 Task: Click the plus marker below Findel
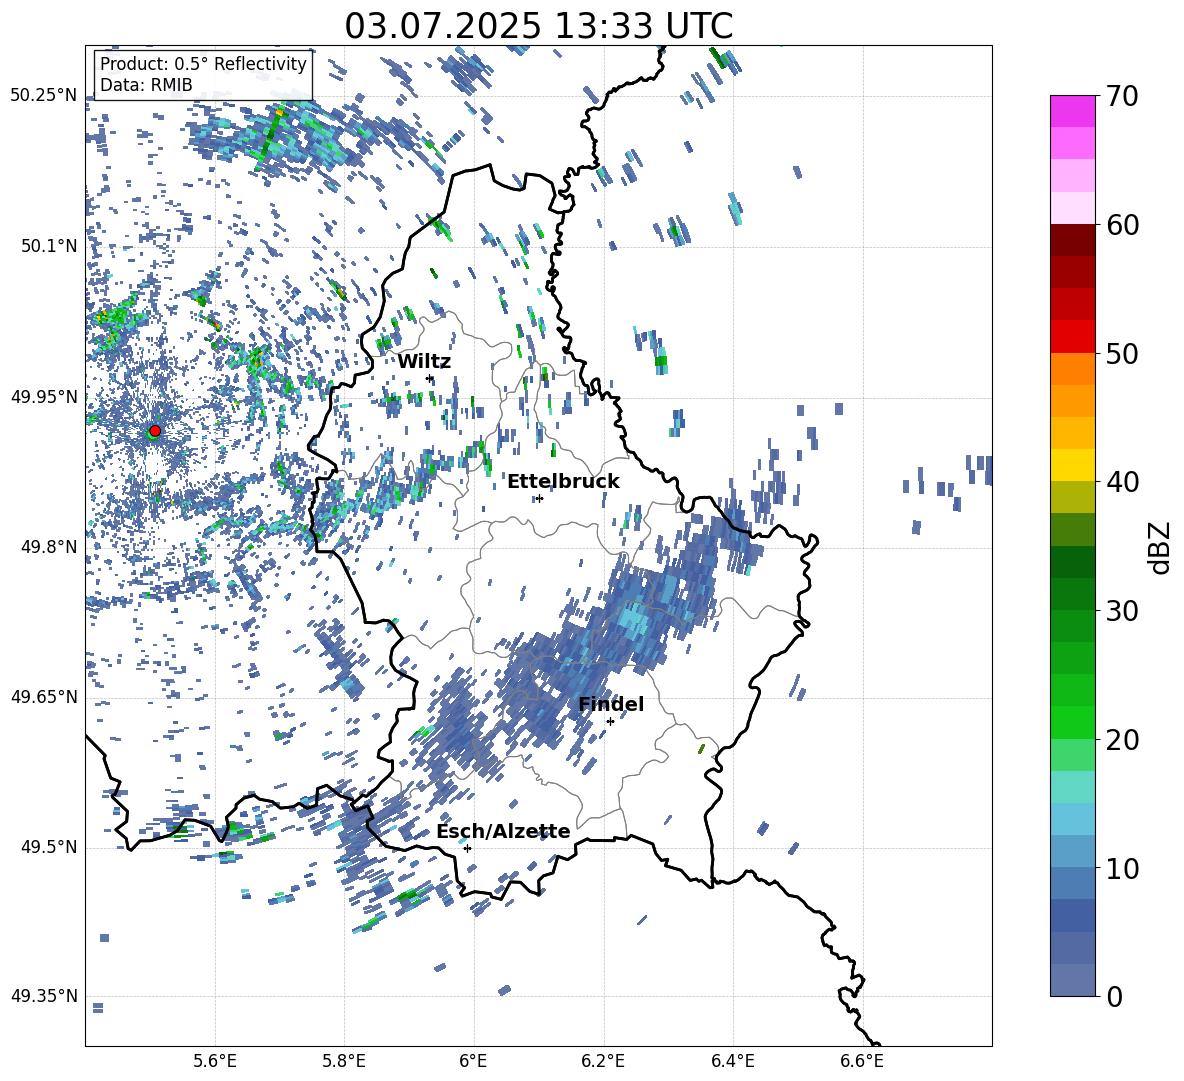[610, 721]
